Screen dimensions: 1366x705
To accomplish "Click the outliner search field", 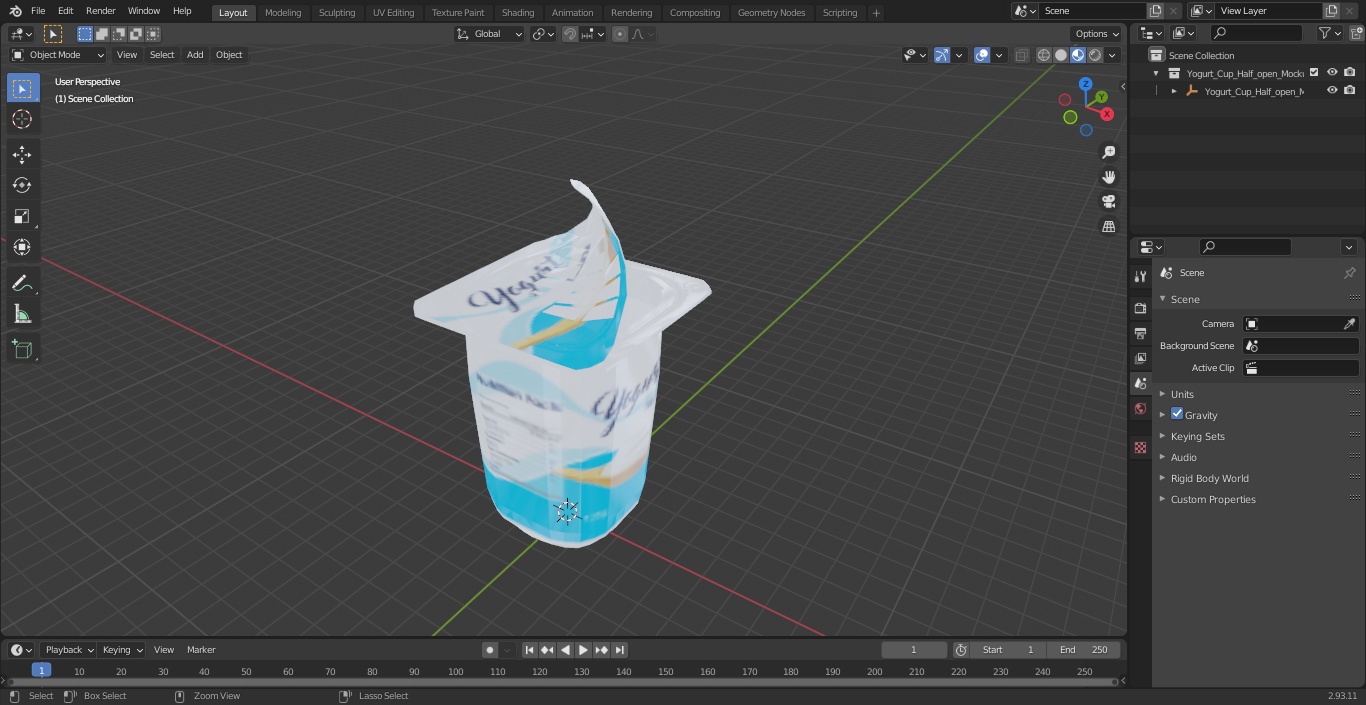I will pos(1256,33).
